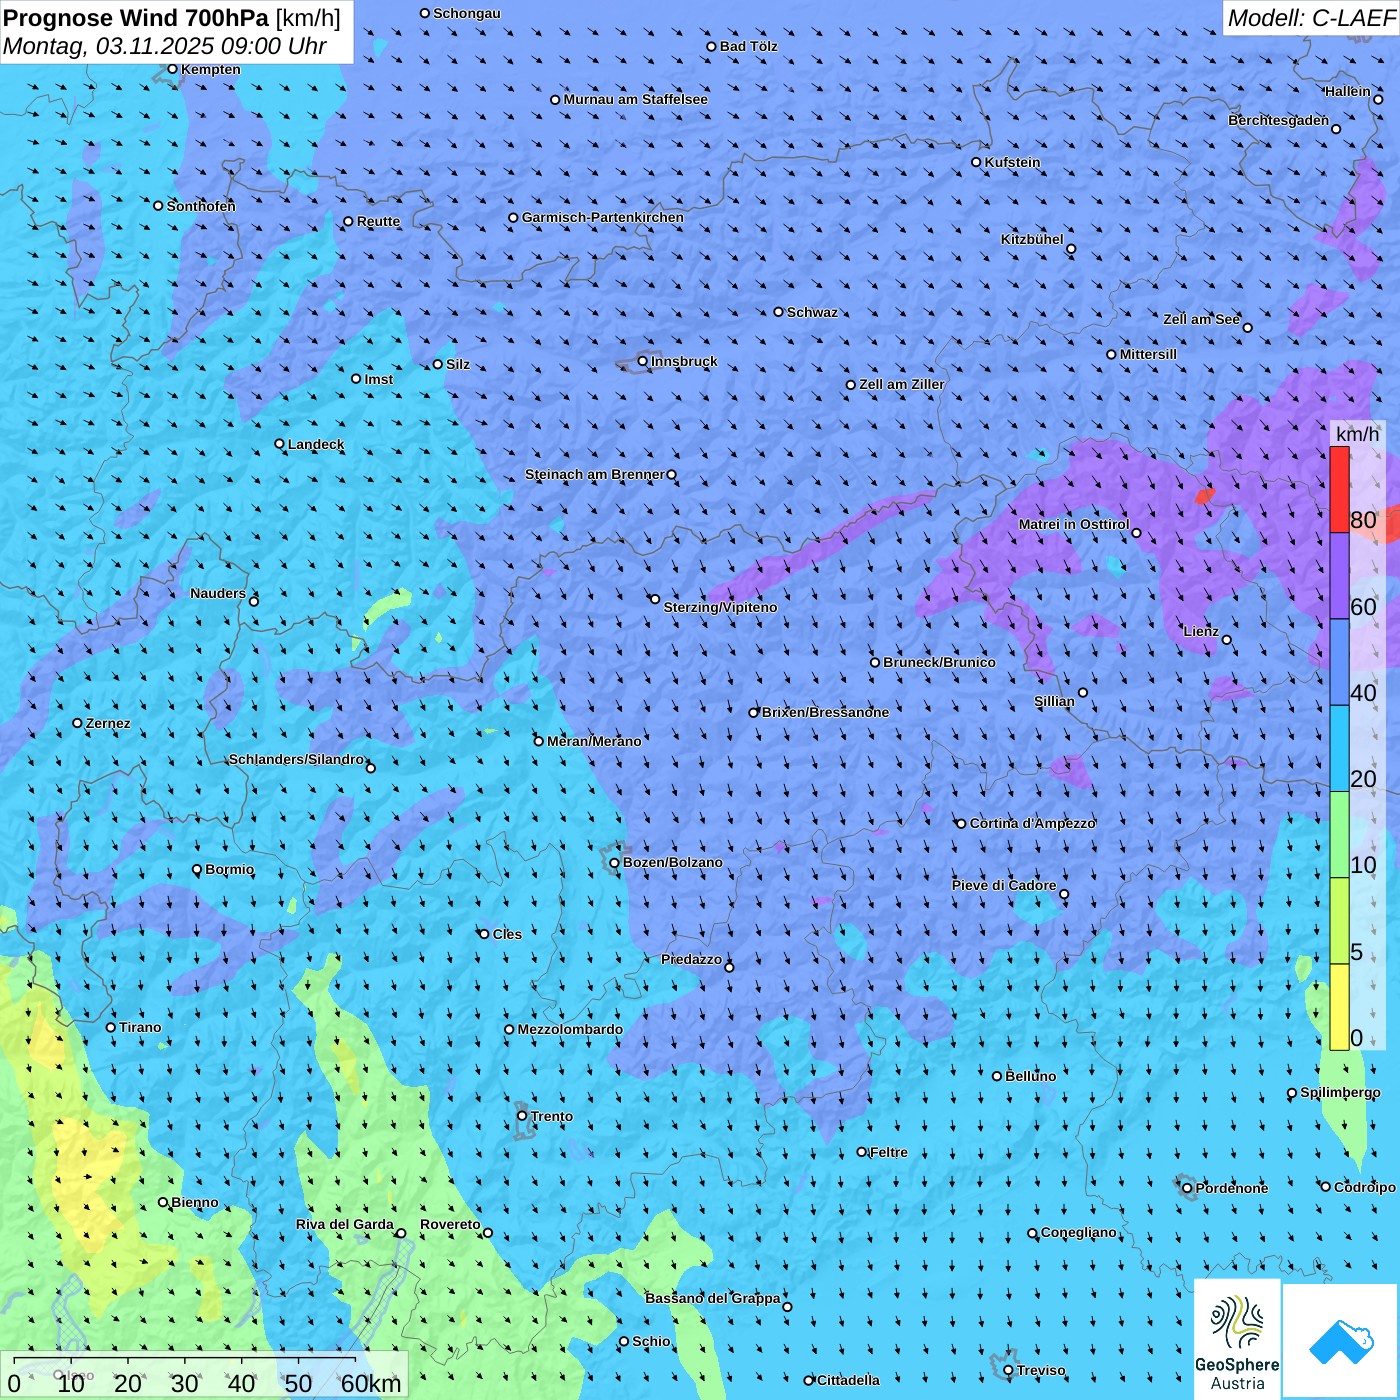Click the 'km/h' legend unit label
This screenshot has width=1400, height=1400.
[1357, 433]
